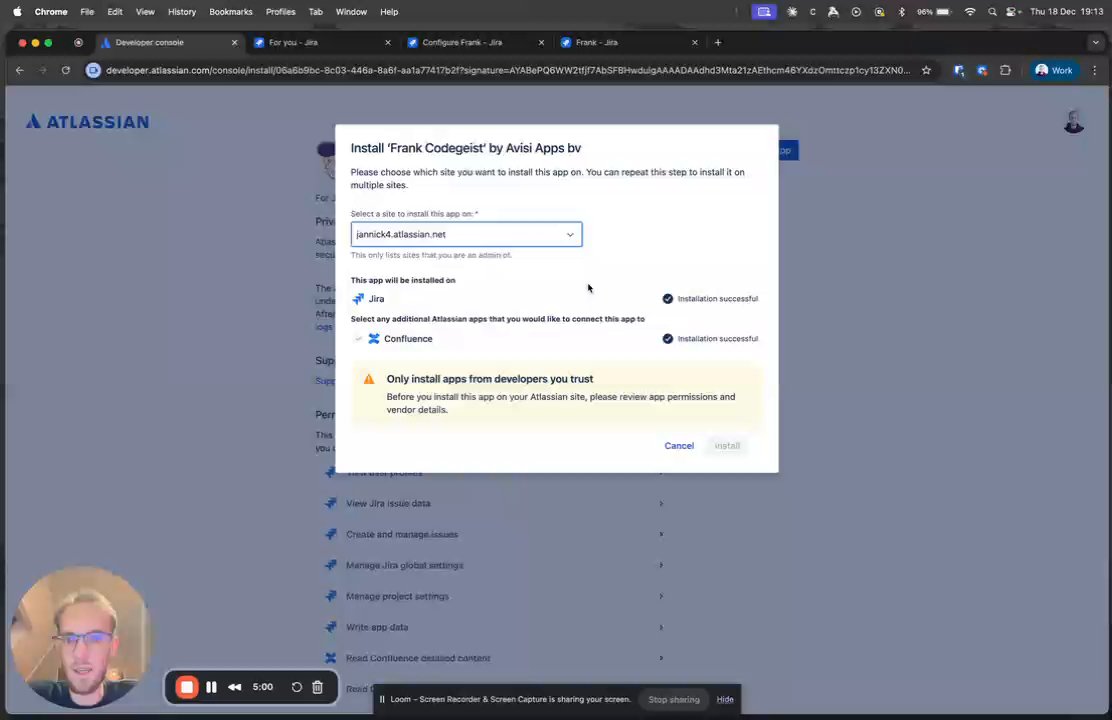Click Hide in screen sharing bar
Viewport: 1112px width, 720px height.
point(725,699)
